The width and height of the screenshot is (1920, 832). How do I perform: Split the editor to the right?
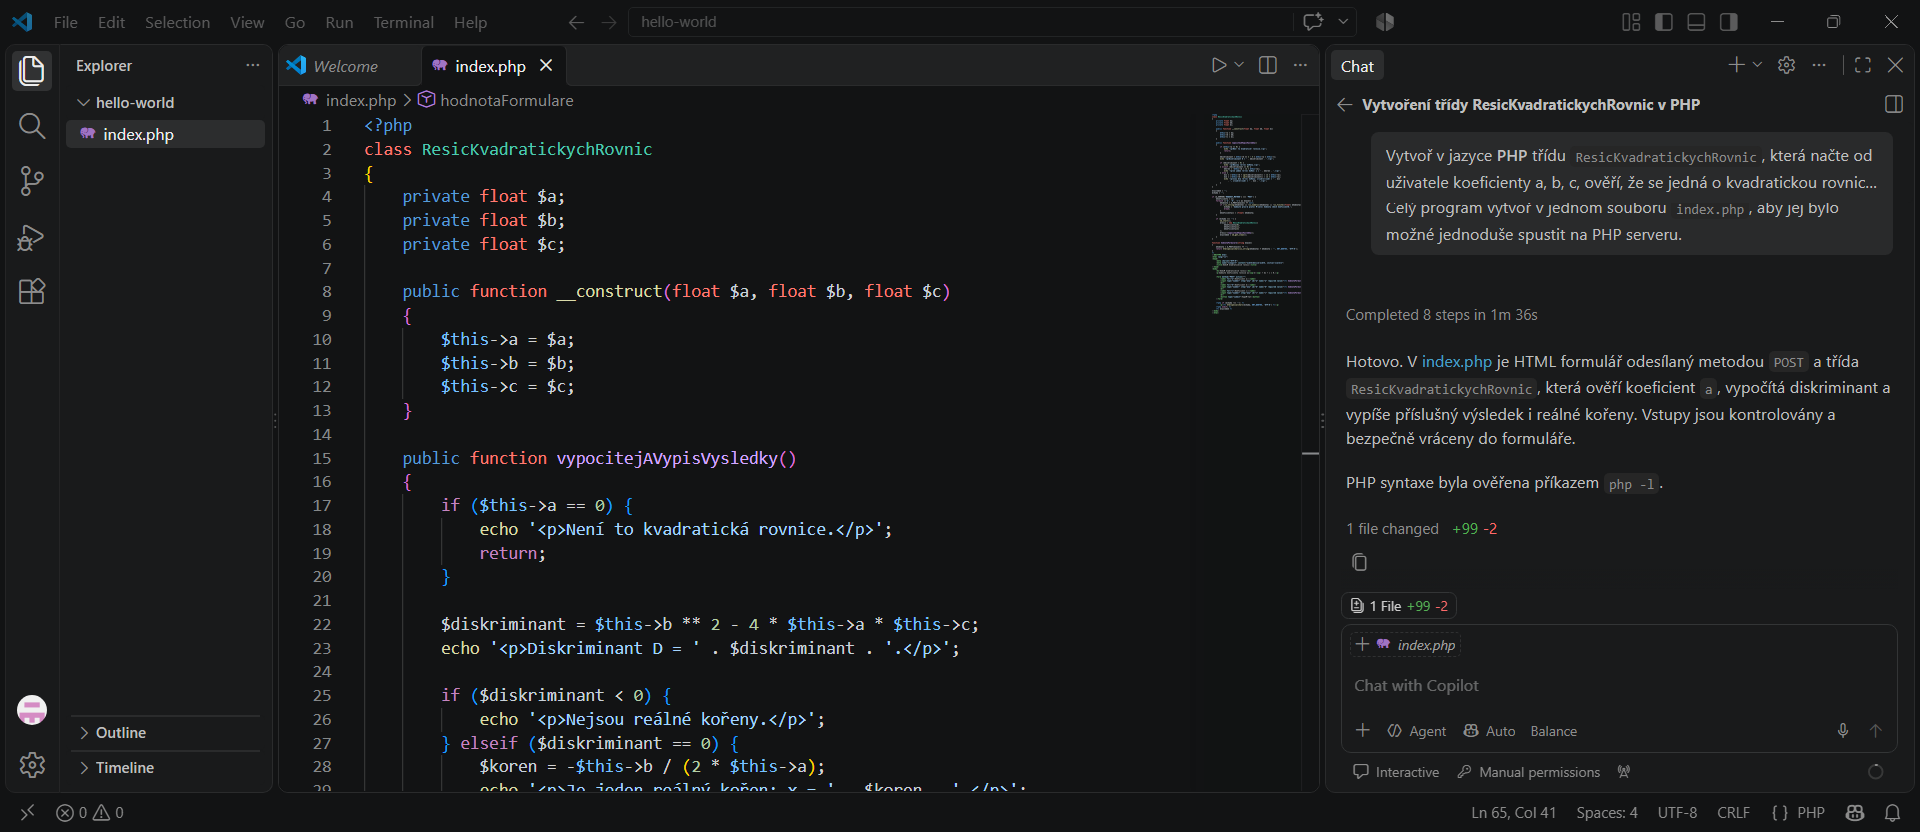1268,65
